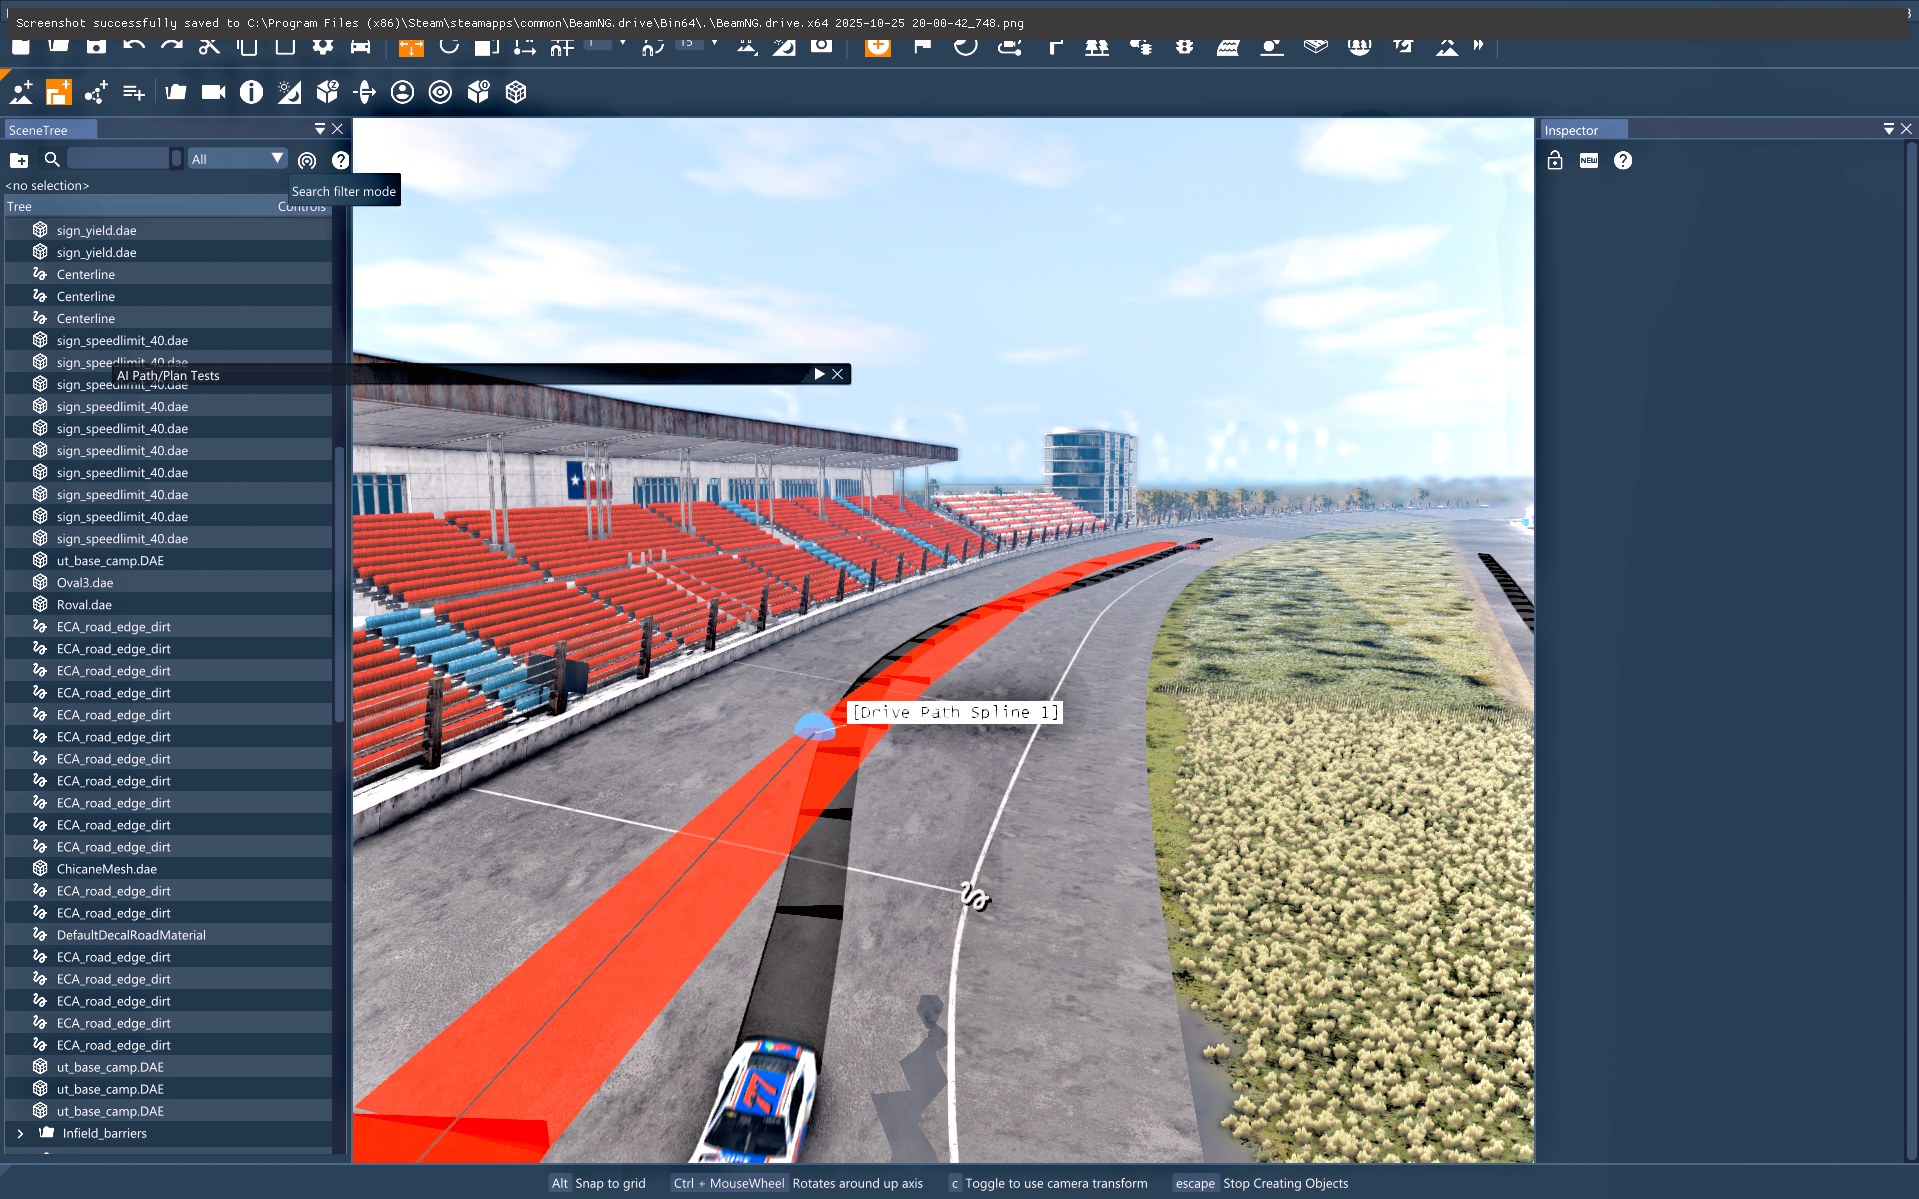Image resolution: width=1919 pixels, height=1199 pixels.
Task: Toggle the lock icon in the Inspector panel
Action: (1555, 160)
